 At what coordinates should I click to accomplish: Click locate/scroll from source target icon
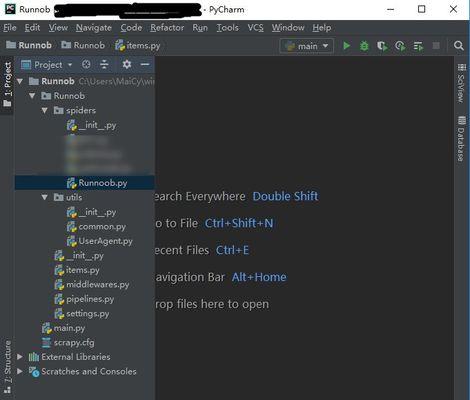click(86, 64)
